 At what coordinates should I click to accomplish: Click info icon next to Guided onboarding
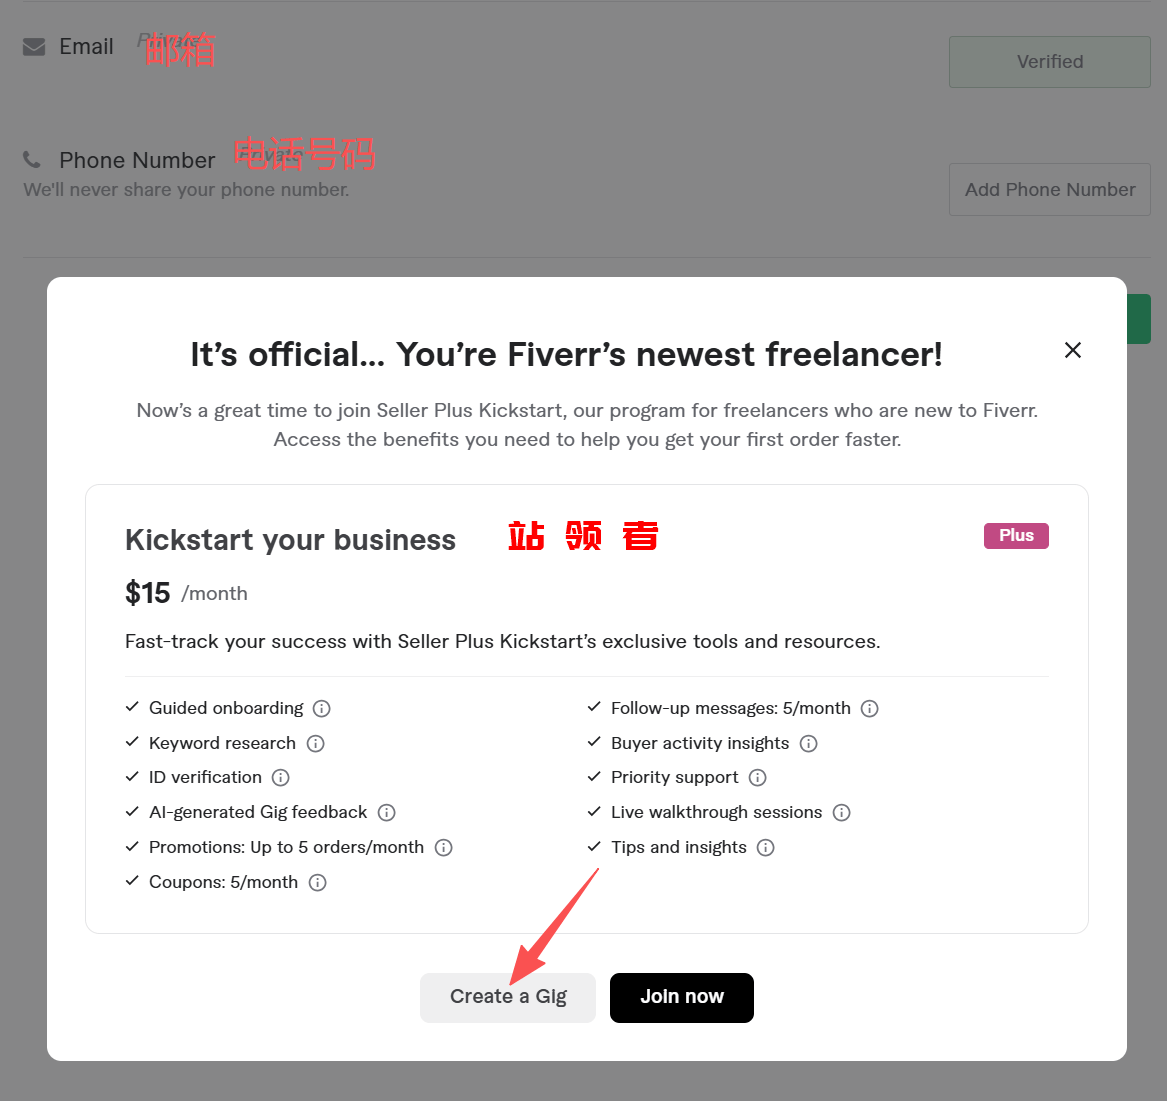(322, 709)
